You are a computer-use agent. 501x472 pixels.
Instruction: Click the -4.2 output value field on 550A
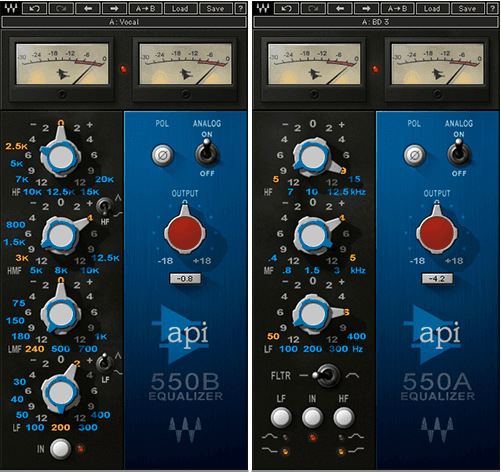click(x=437, y=279)
